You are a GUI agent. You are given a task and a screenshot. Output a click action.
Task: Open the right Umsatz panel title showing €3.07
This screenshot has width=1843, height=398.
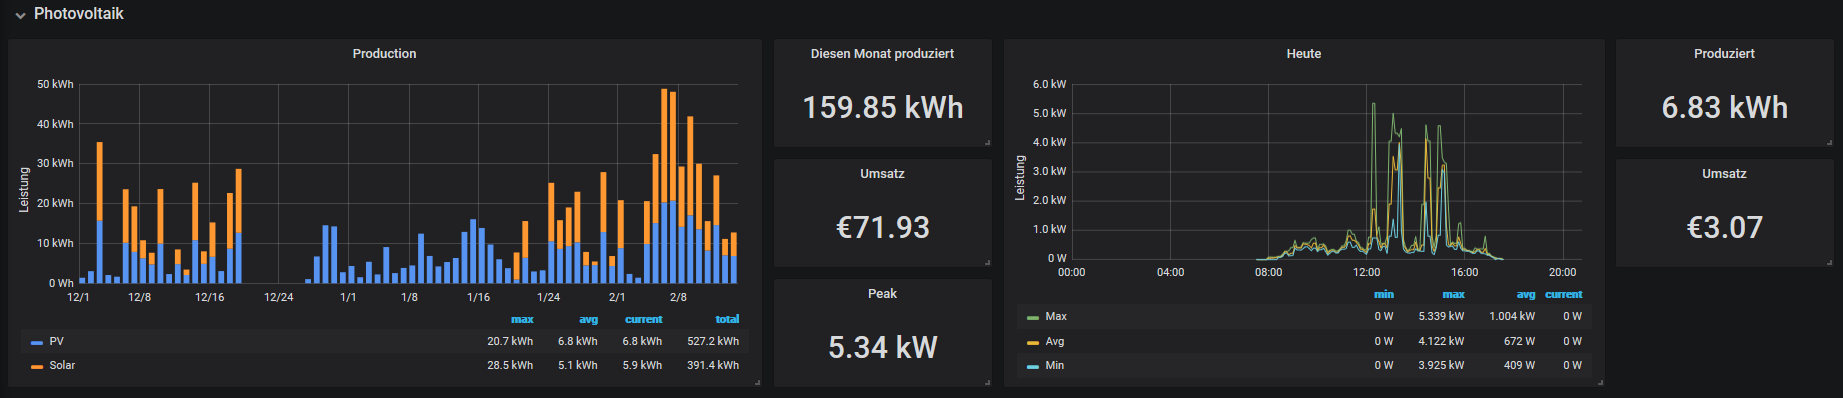click(x=1724, y=174)
